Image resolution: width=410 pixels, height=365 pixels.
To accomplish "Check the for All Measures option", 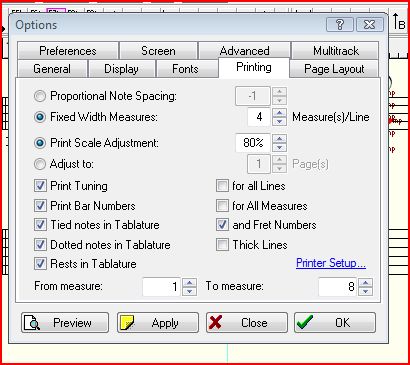I will 222,206.
